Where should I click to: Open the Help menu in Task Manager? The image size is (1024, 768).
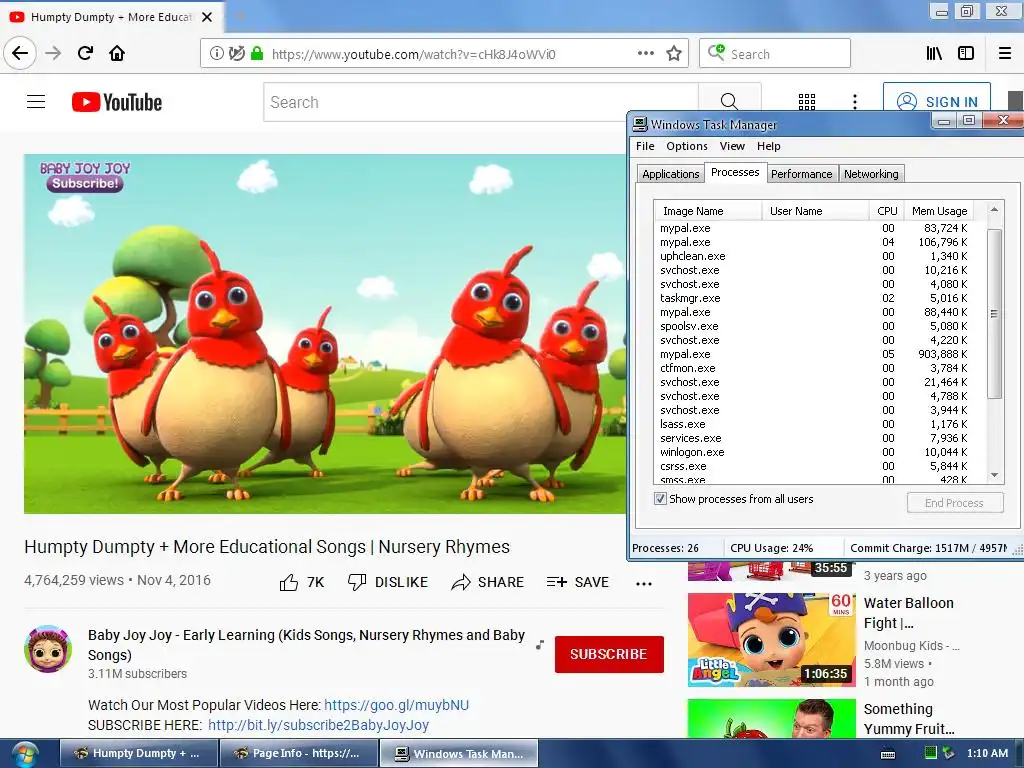769,146
